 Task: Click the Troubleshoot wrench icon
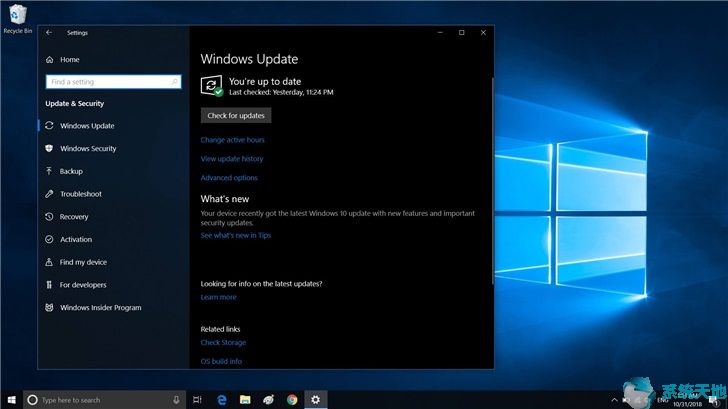[49, 194]
